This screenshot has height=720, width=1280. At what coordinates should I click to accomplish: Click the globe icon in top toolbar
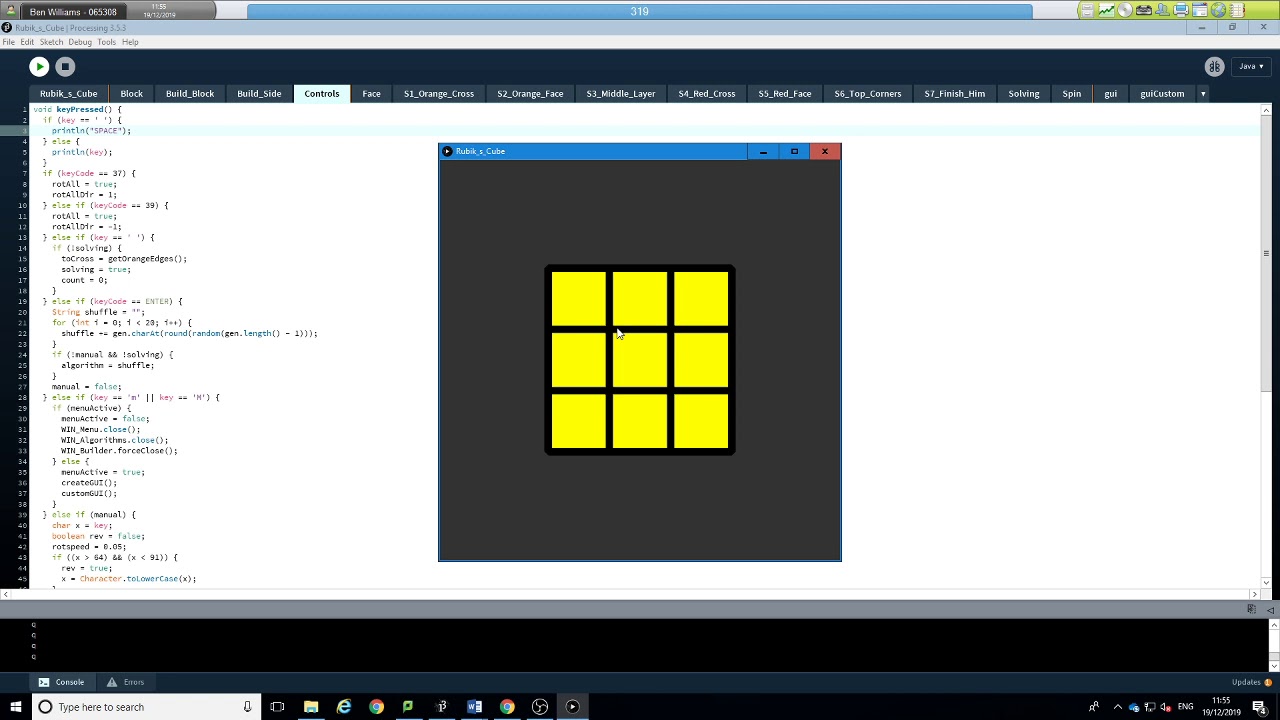pyautogui.click(x=1219, y=10)
